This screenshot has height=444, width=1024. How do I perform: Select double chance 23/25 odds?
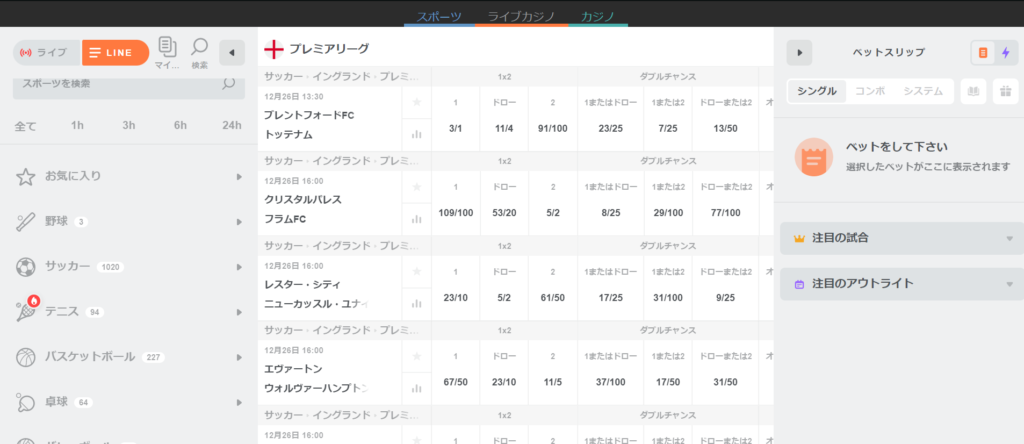click(611, 129)
